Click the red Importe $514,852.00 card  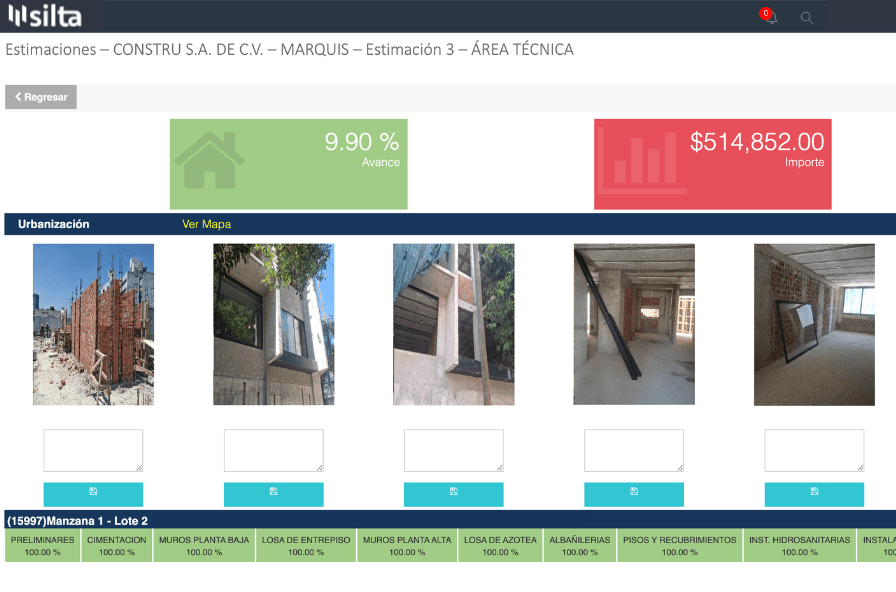tap(713, 164)
